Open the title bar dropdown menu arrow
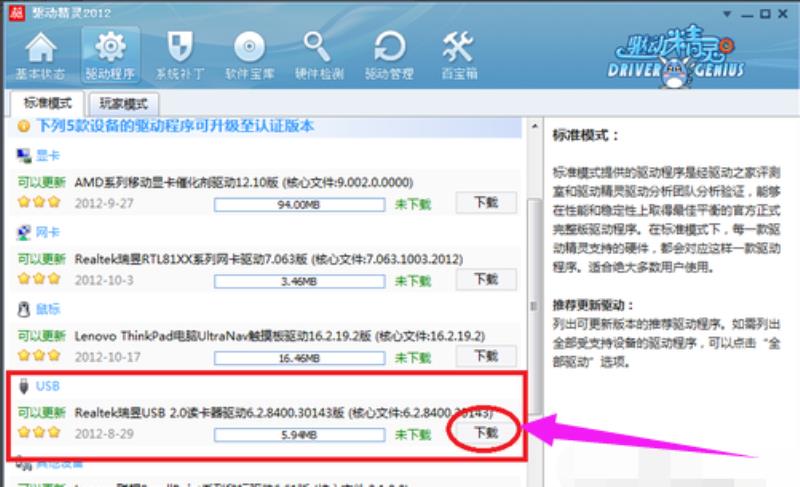 [727, 14]
